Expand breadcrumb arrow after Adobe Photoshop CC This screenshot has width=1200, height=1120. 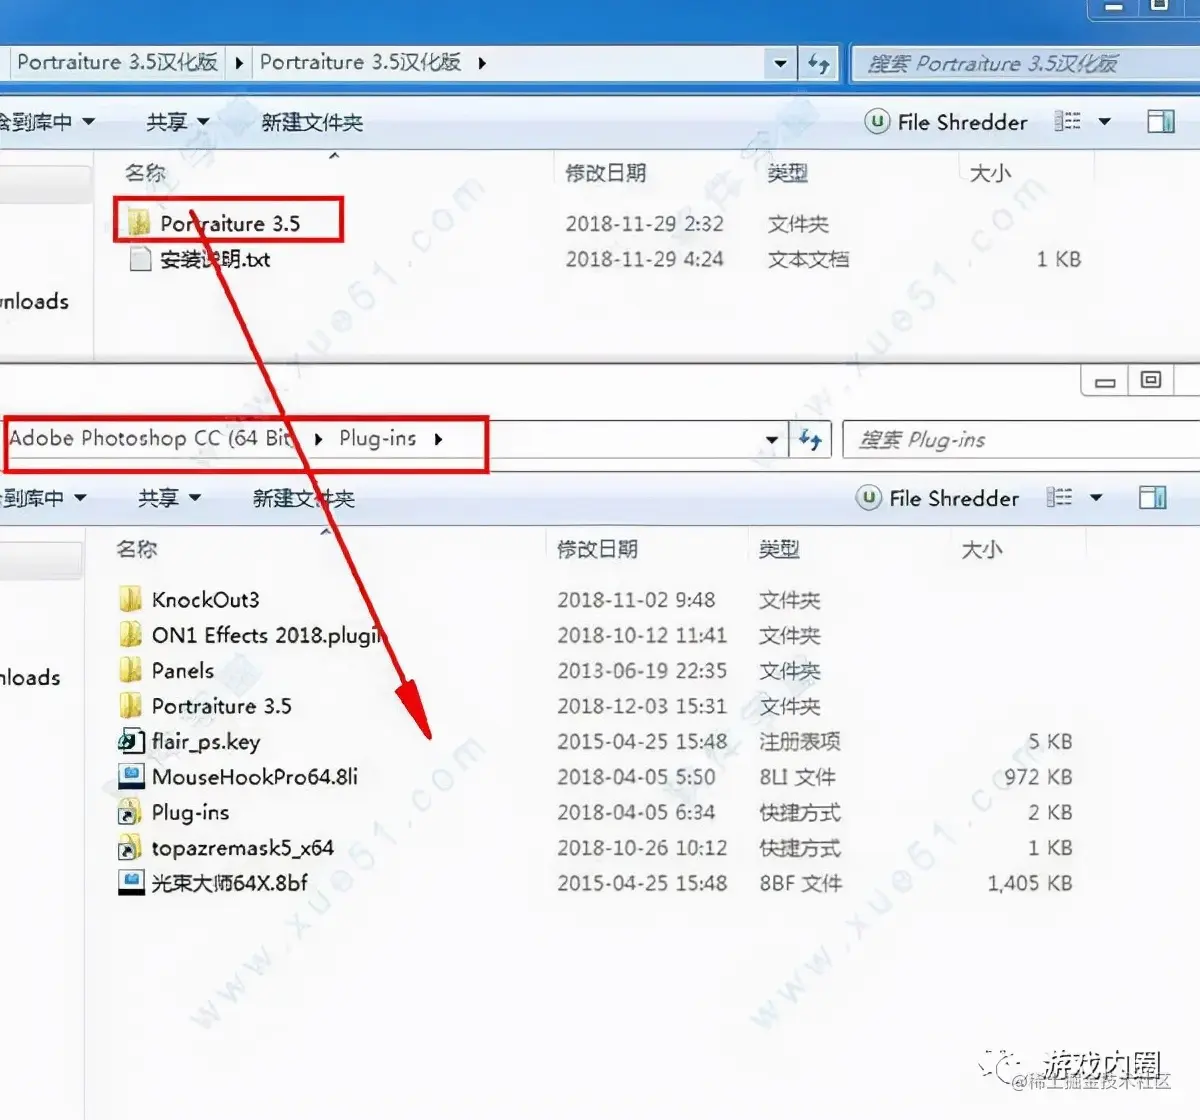[318, 439]
